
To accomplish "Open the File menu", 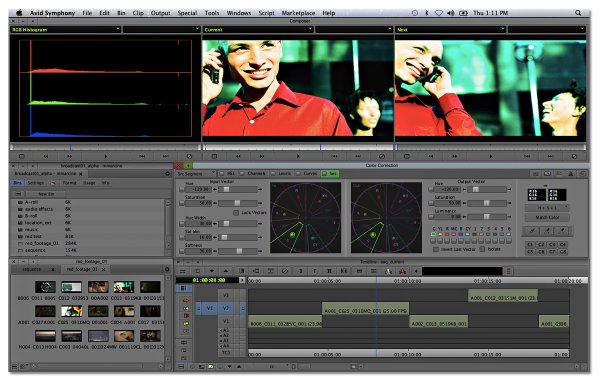I will [x=87, y=13].
